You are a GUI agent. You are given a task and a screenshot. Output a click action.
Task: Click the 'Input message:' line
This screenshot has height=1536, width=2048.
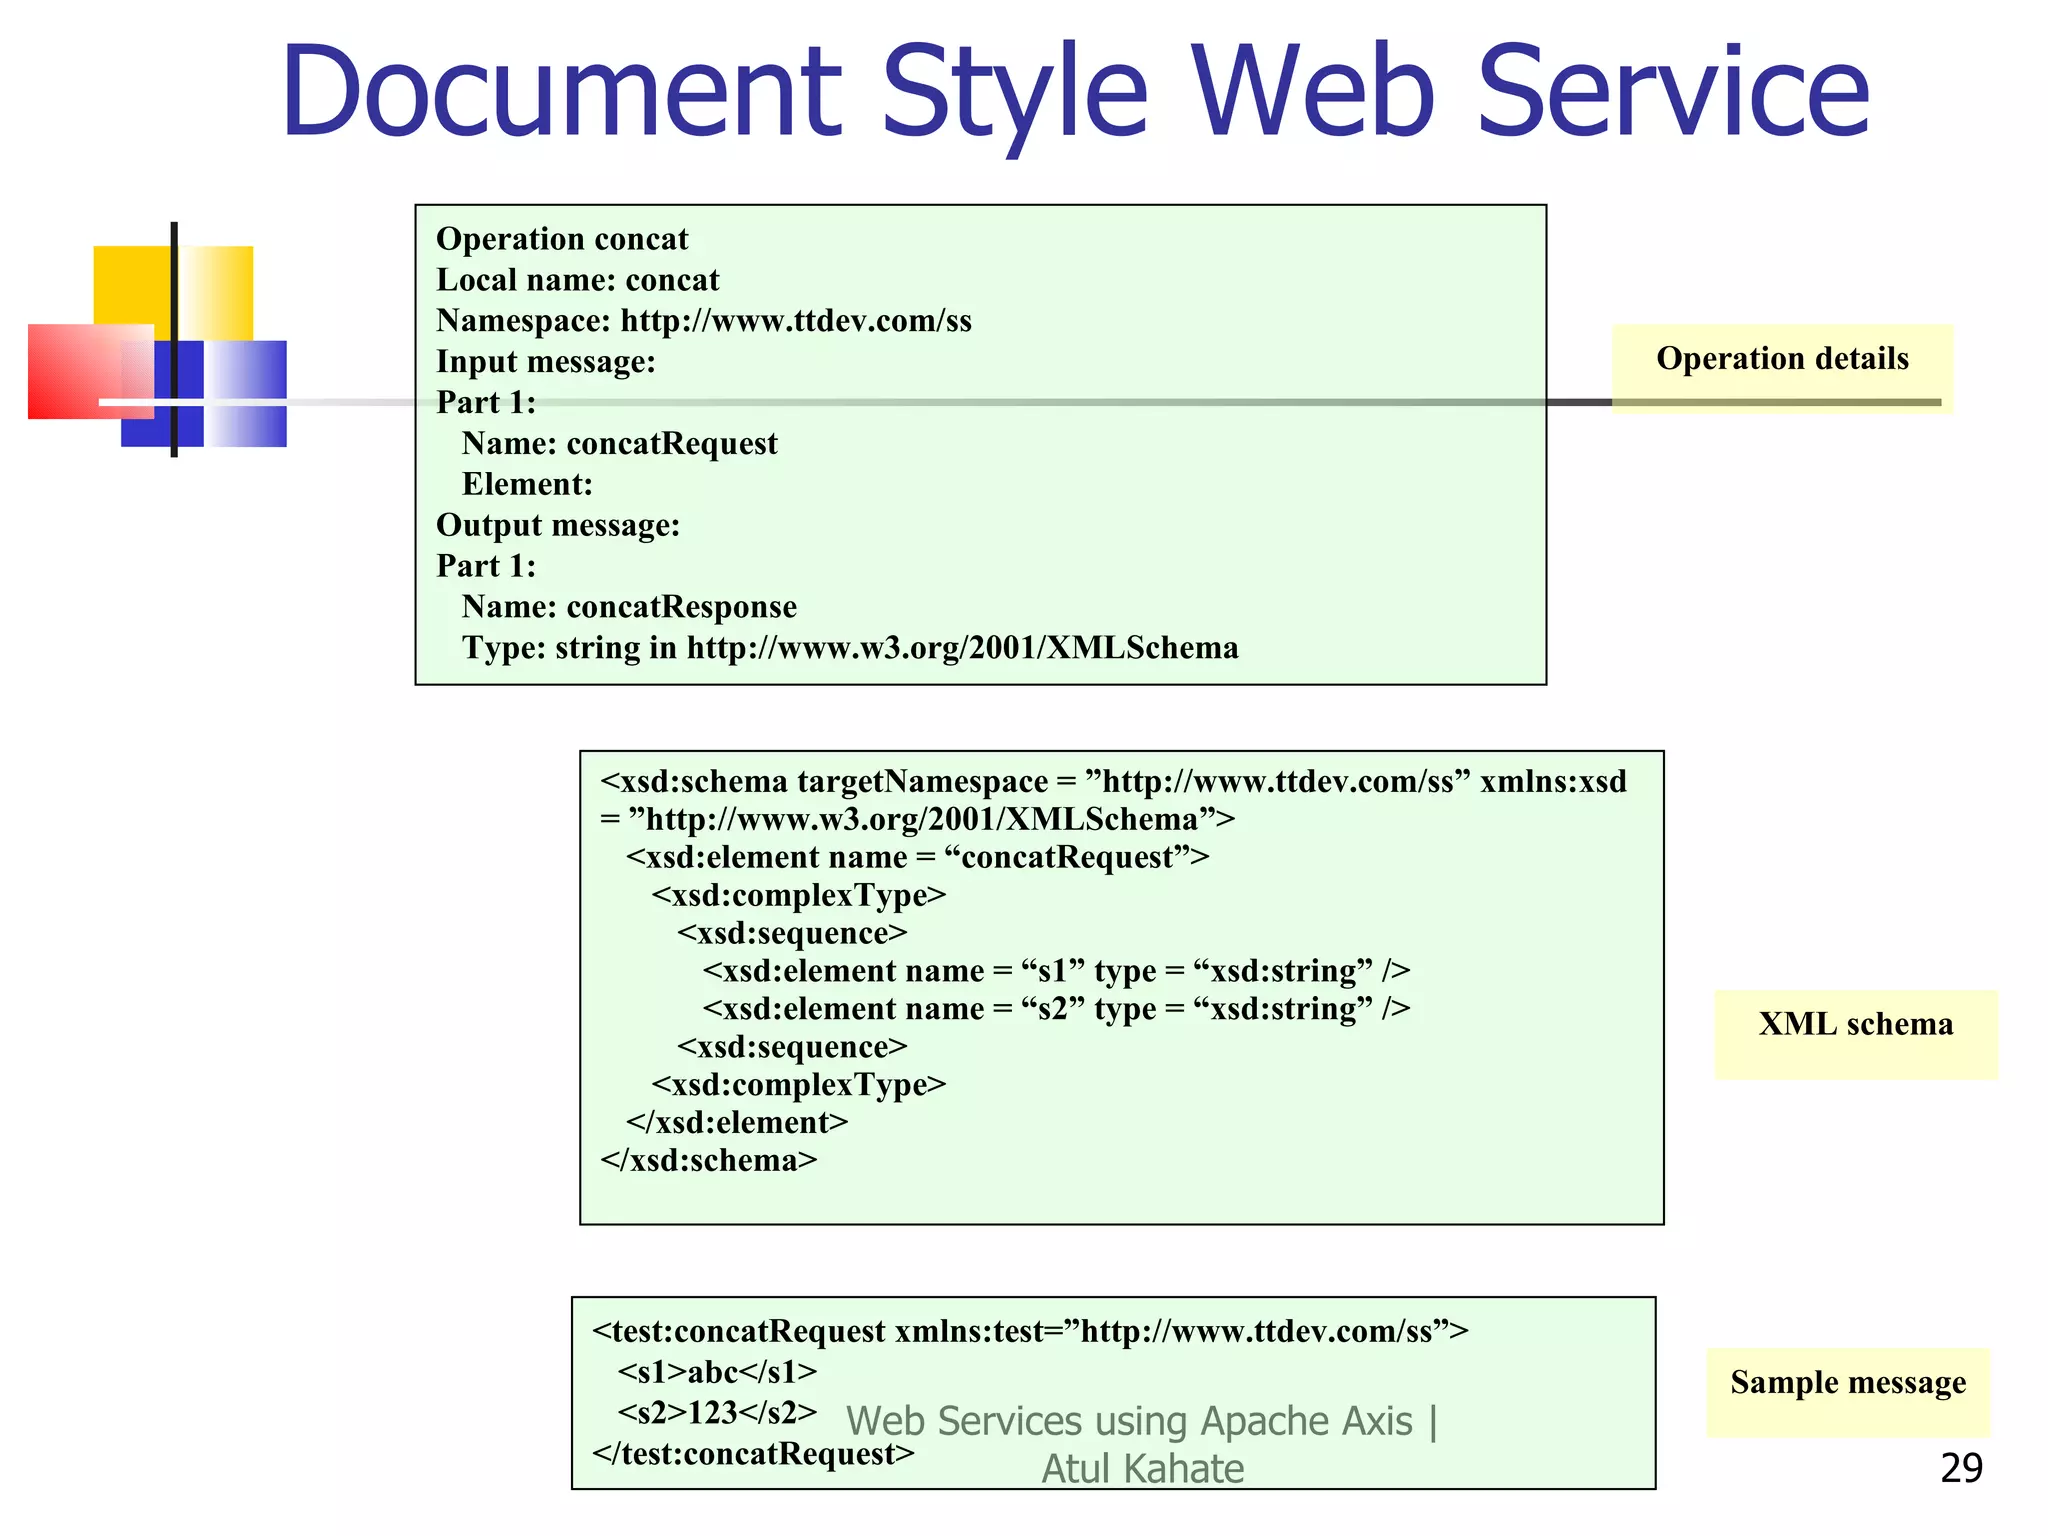(x=546, y=362)
